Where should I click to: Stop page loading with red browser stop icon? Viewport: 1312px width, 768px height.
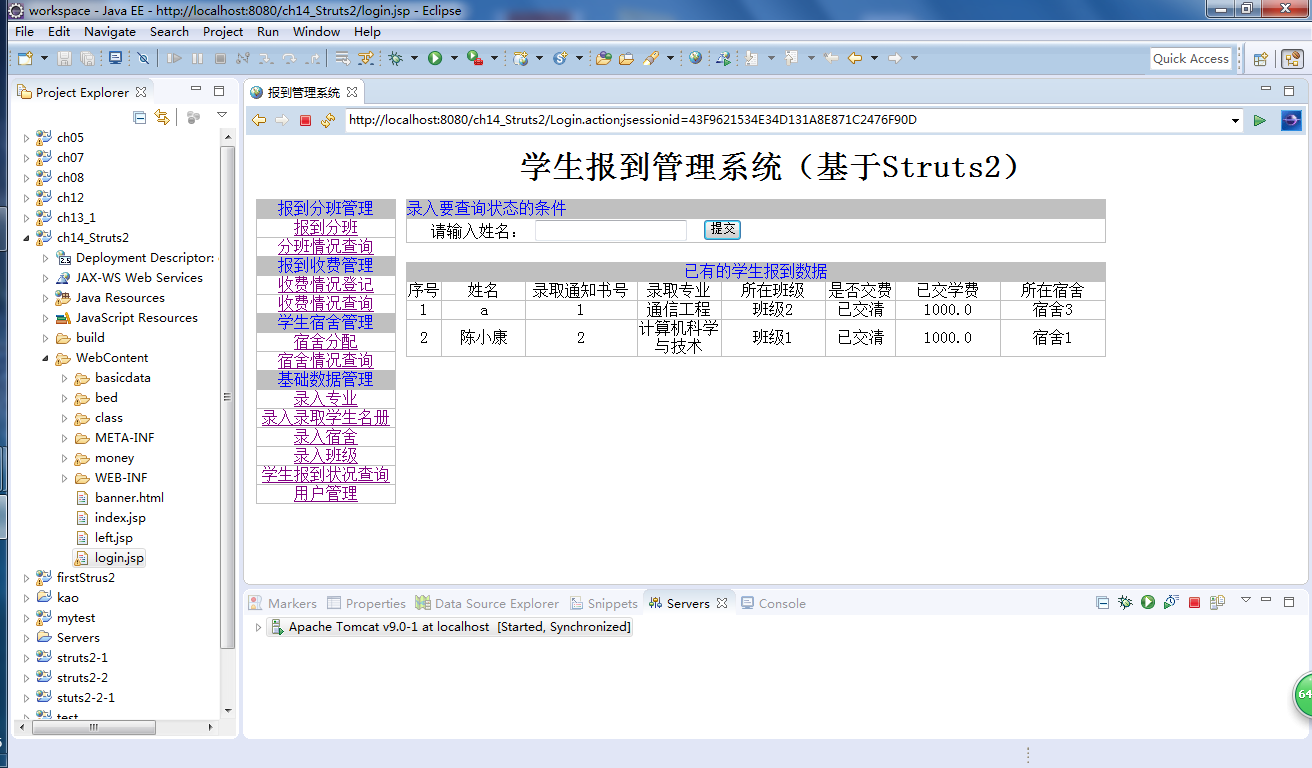click(x=306, y=120)
